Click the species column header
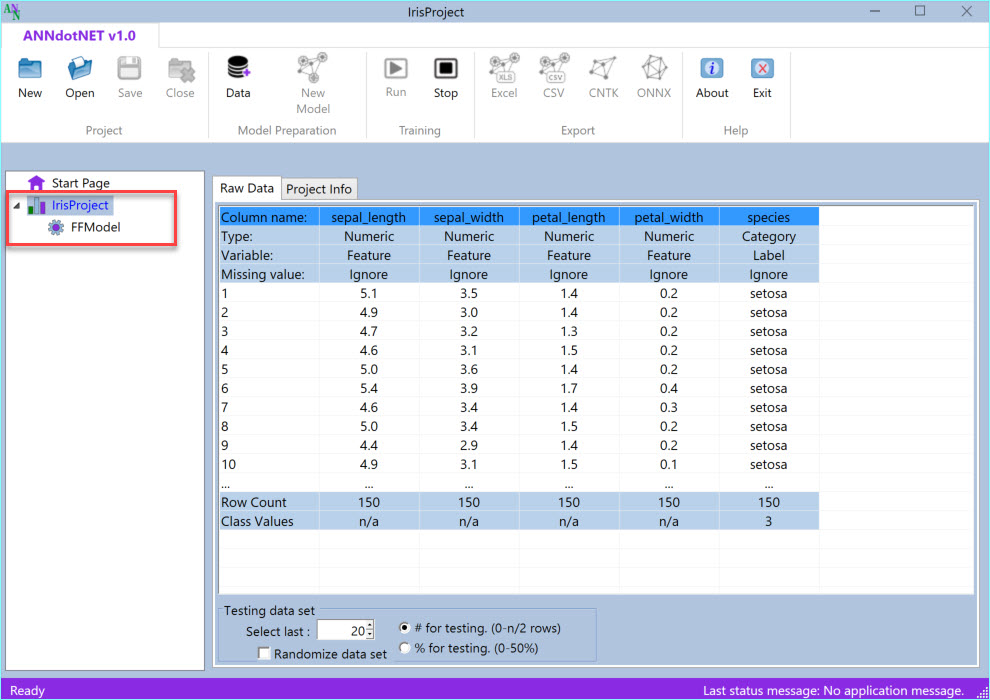Viewport: 990px width, 700px height. [x=768, y=217]
